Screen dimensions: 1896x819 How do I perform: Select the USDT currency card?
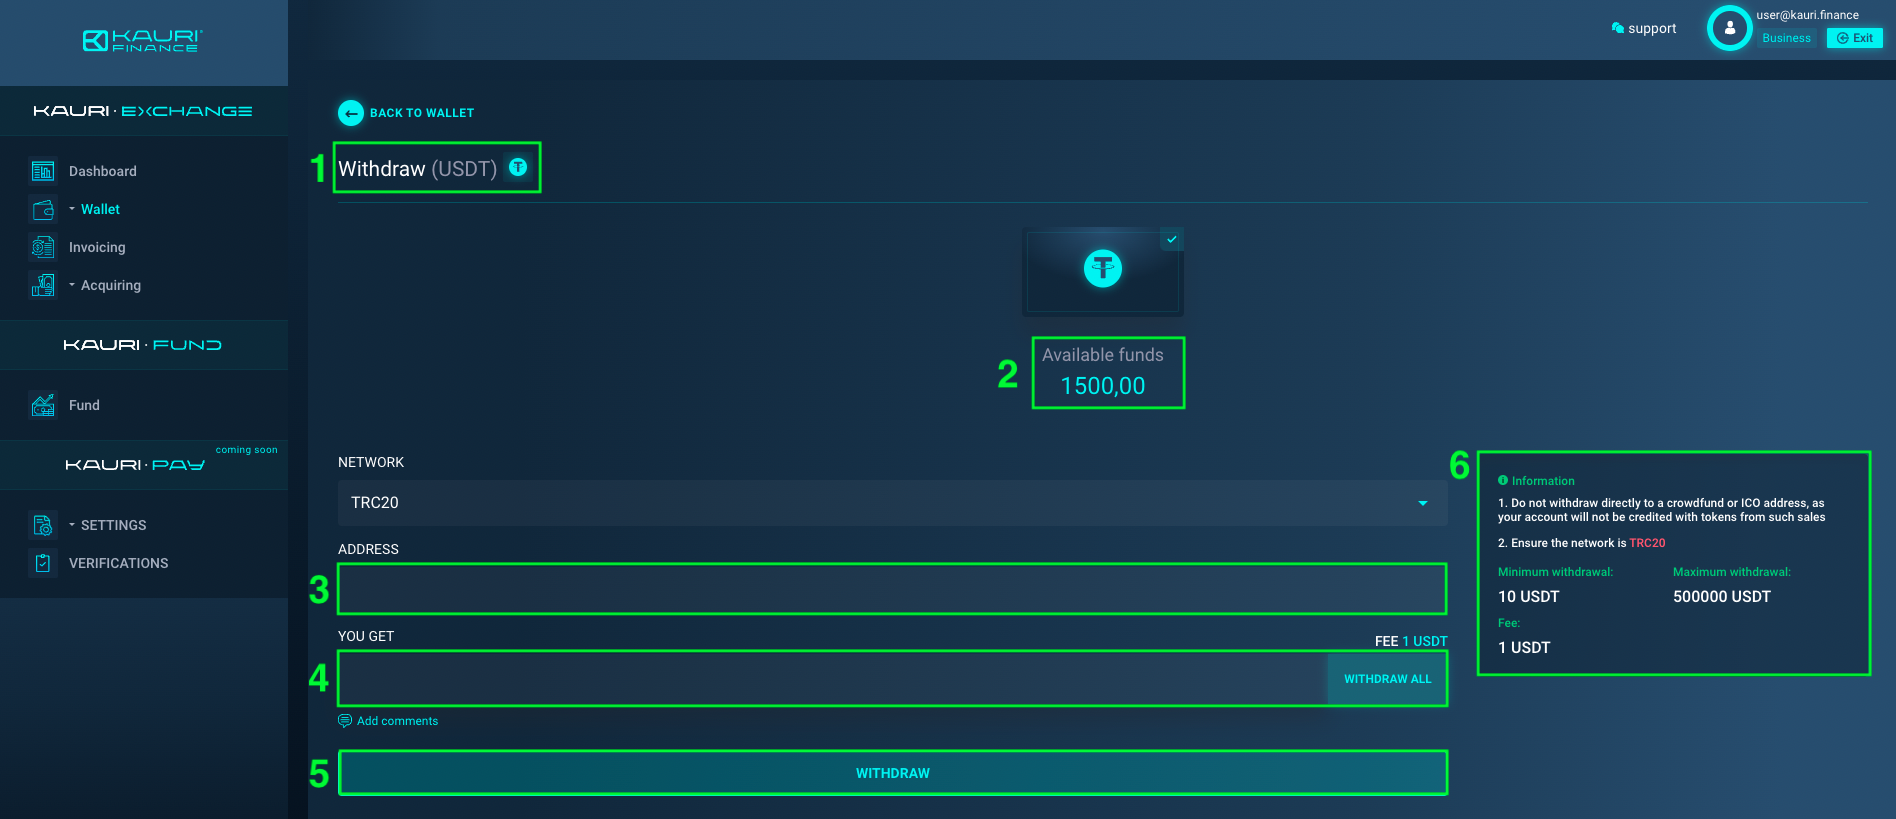[1103, 271]
